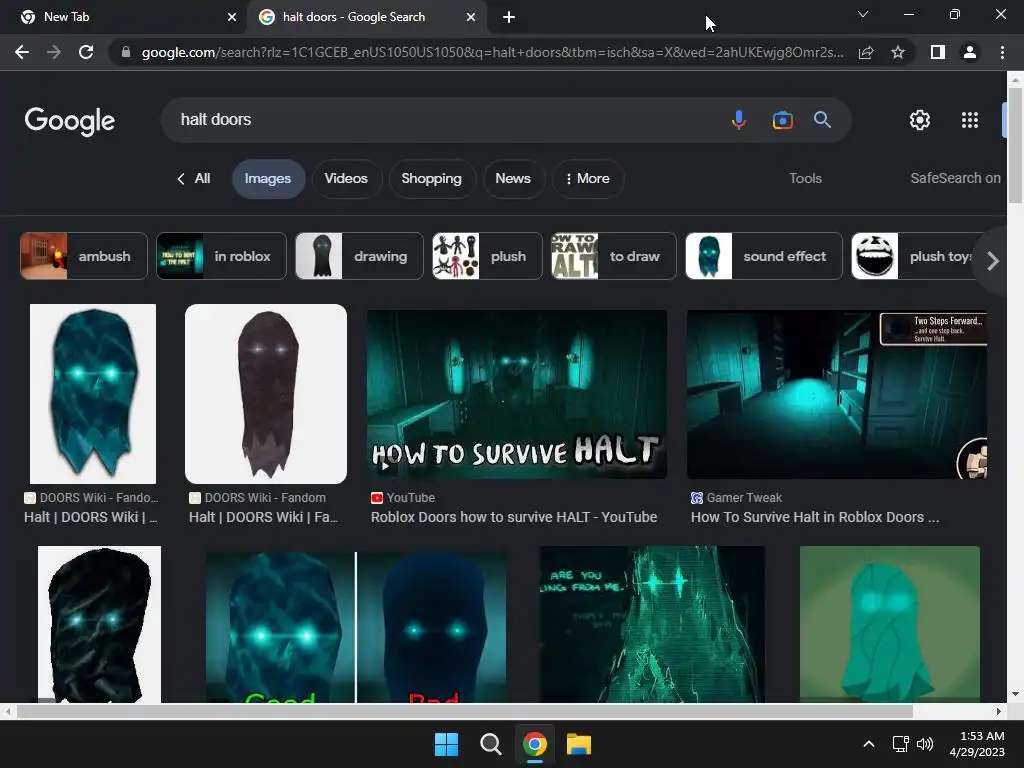The image size is (1024, 768).
Task: Click the horizontal page scrollbar
Action: tap(465, 711)
